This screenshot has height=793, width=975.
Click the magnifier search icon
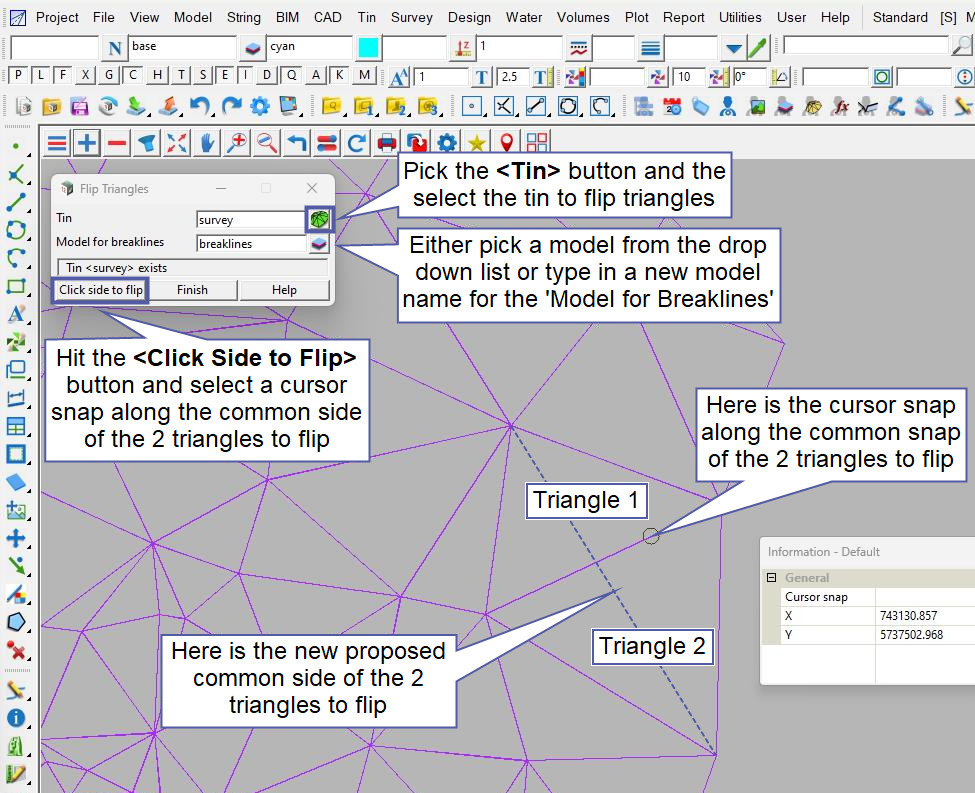pos(961,45)
